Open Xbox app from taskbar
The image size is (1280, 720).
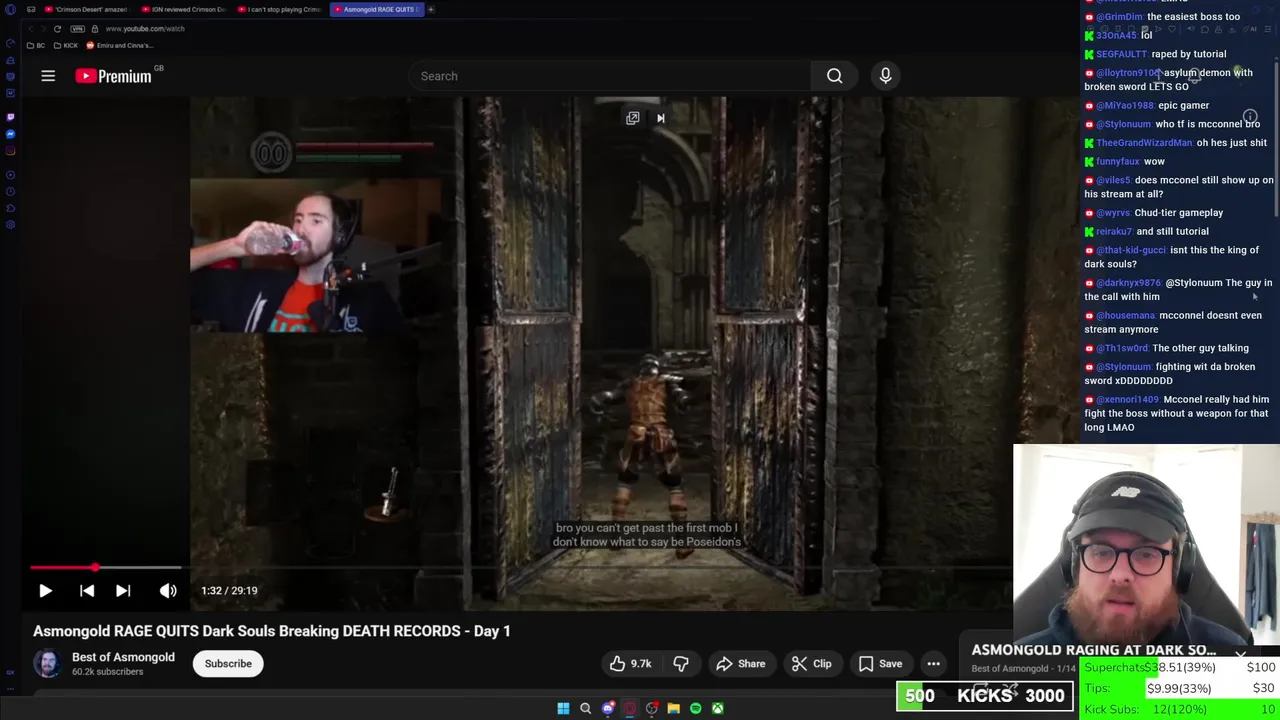pyautogui.click(x=717, y=708)
